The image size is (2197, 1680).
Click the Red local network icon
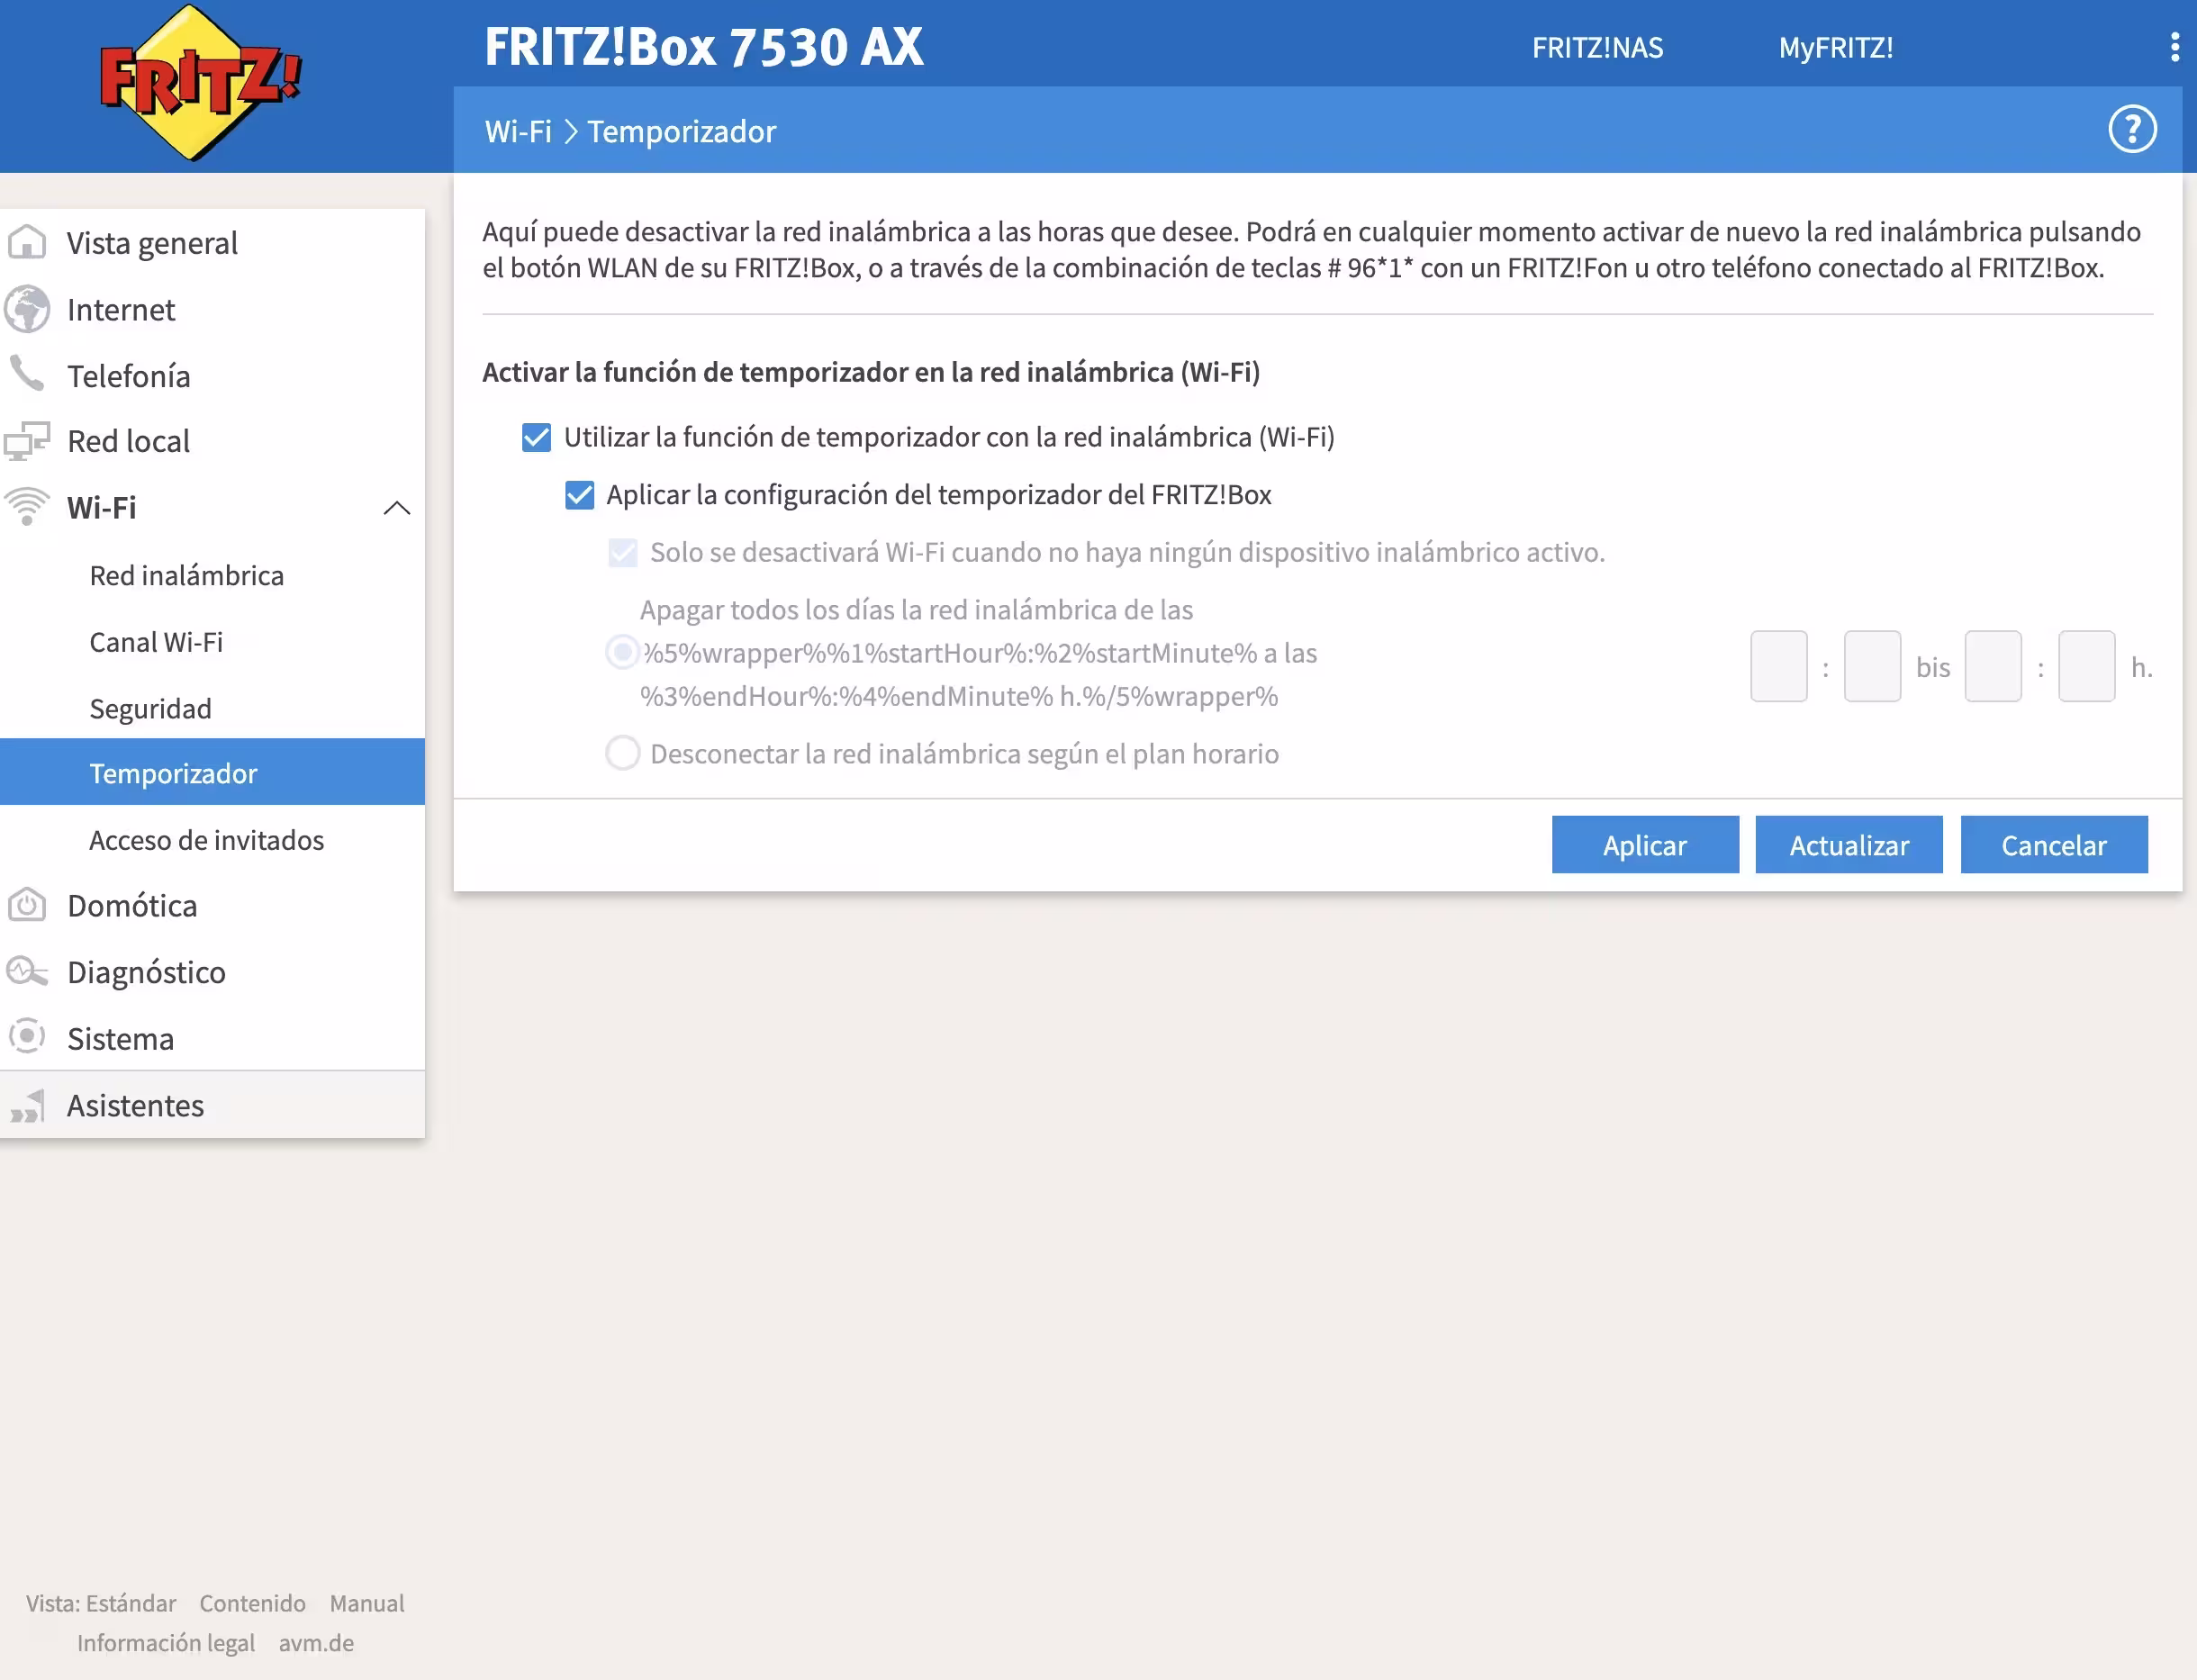pyautogui.click(x=27, y=441)
